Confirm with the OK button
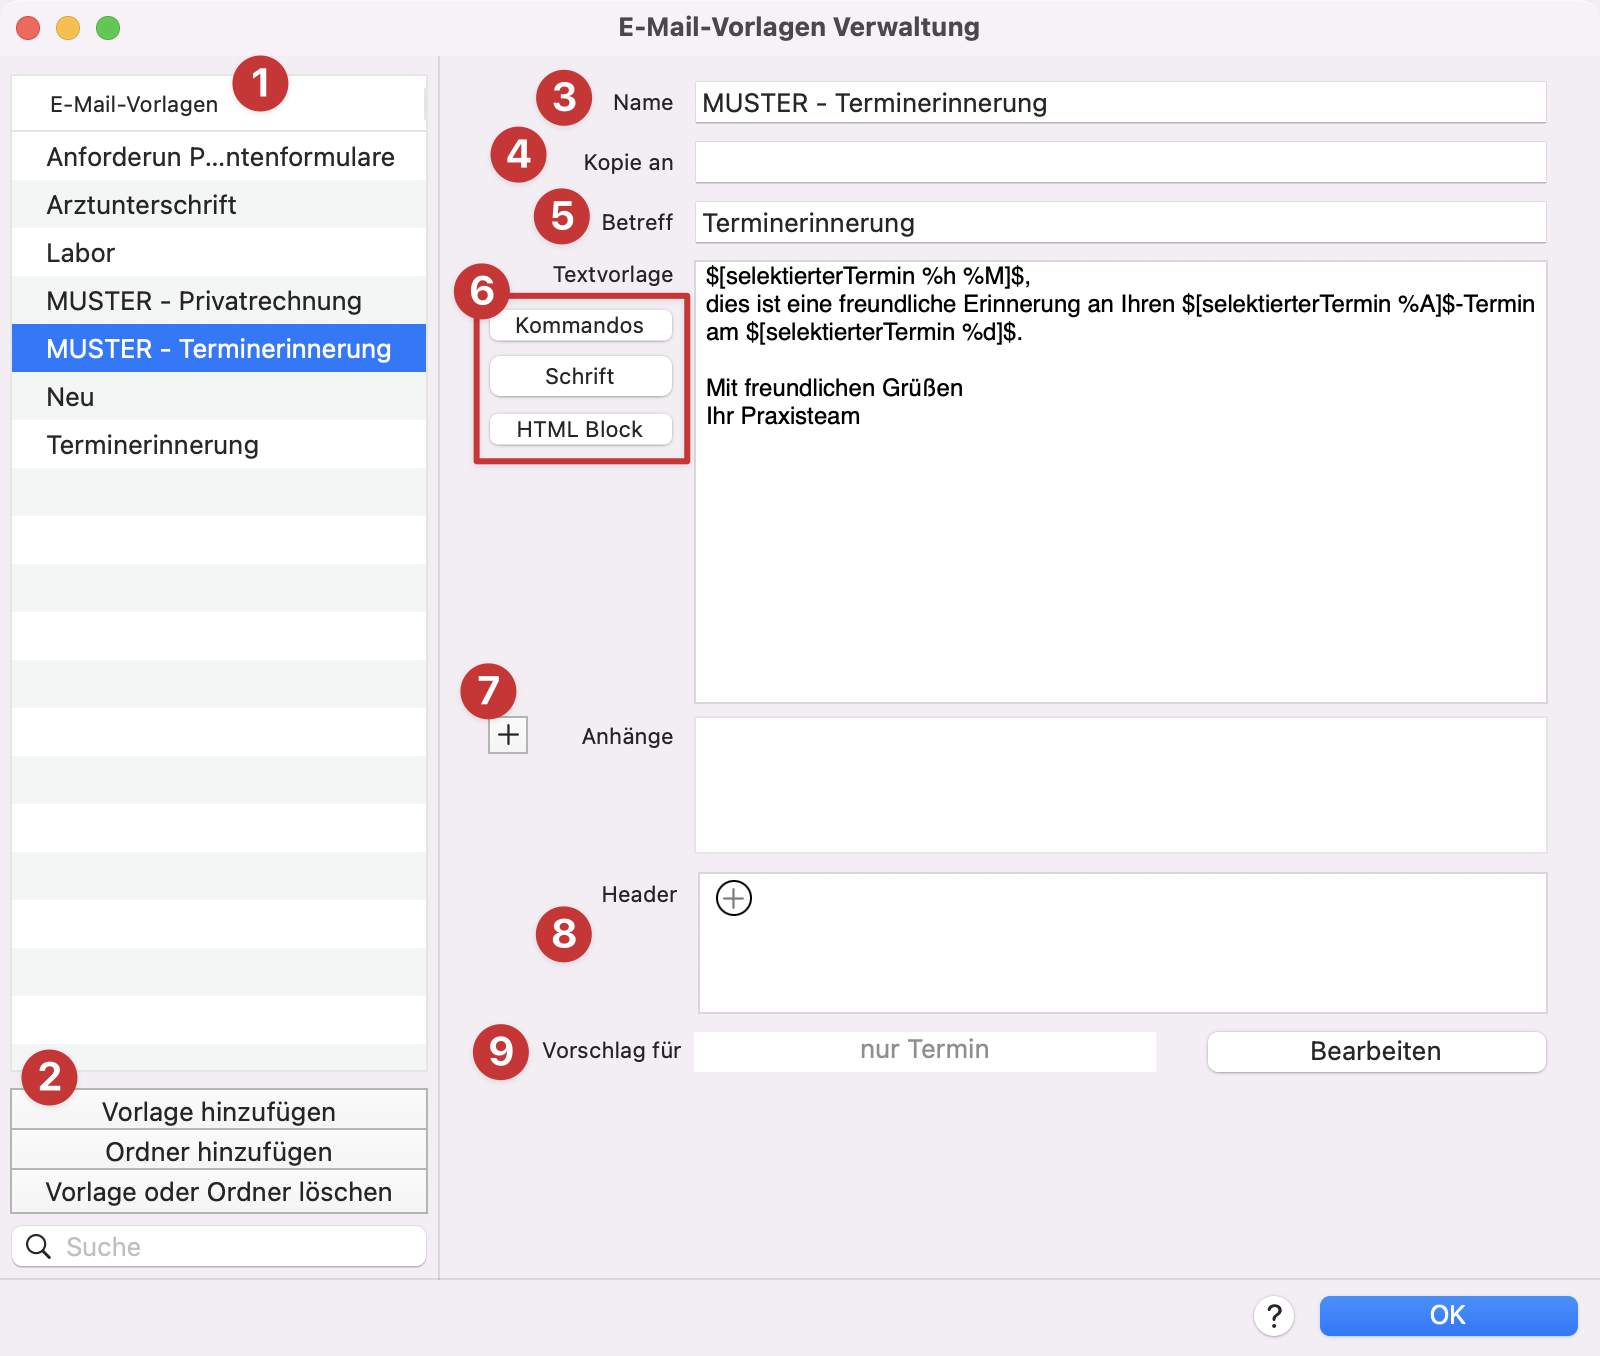1600x1356 pixels. coord(1448,1315)
